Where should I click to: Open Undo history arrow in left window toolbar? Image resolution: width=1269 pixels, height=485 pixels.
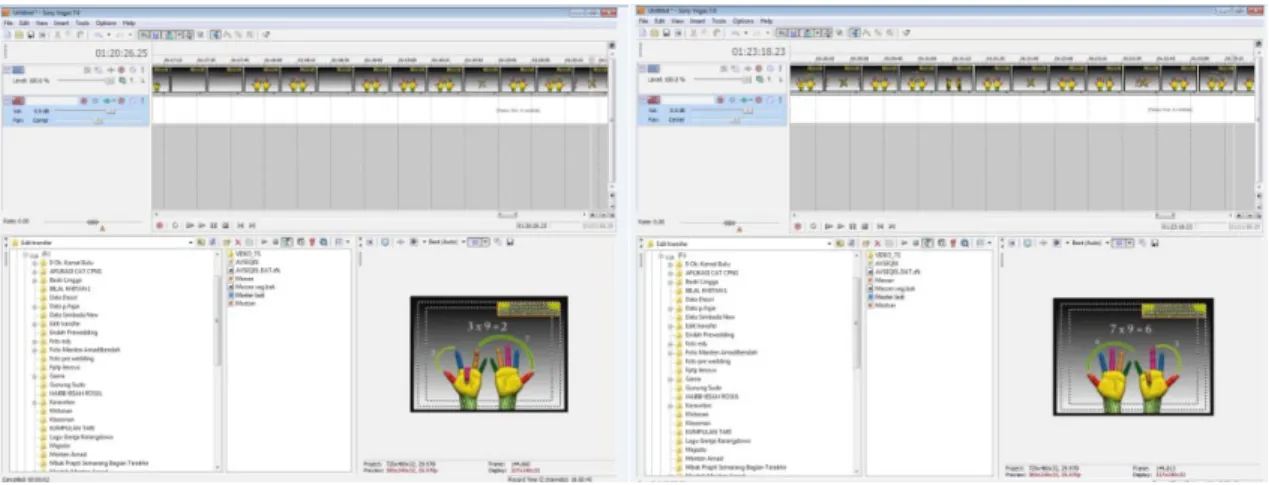(108, 35)
